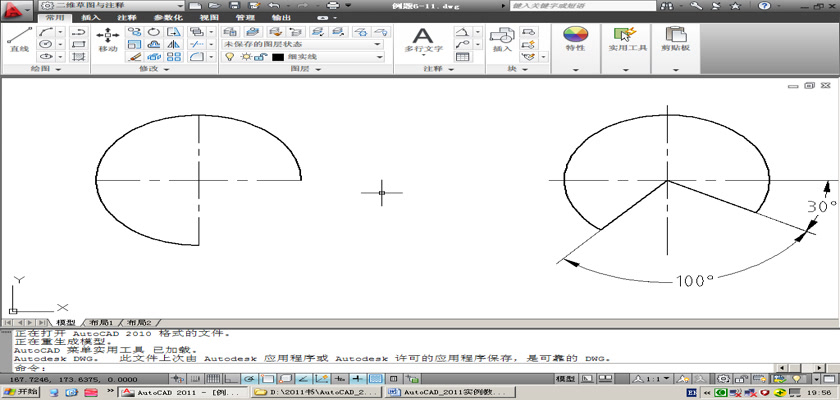Open the annotation scale 1:1 dropdown
The height and width of the screenshot is (400, 840).
tap(651, 379)
